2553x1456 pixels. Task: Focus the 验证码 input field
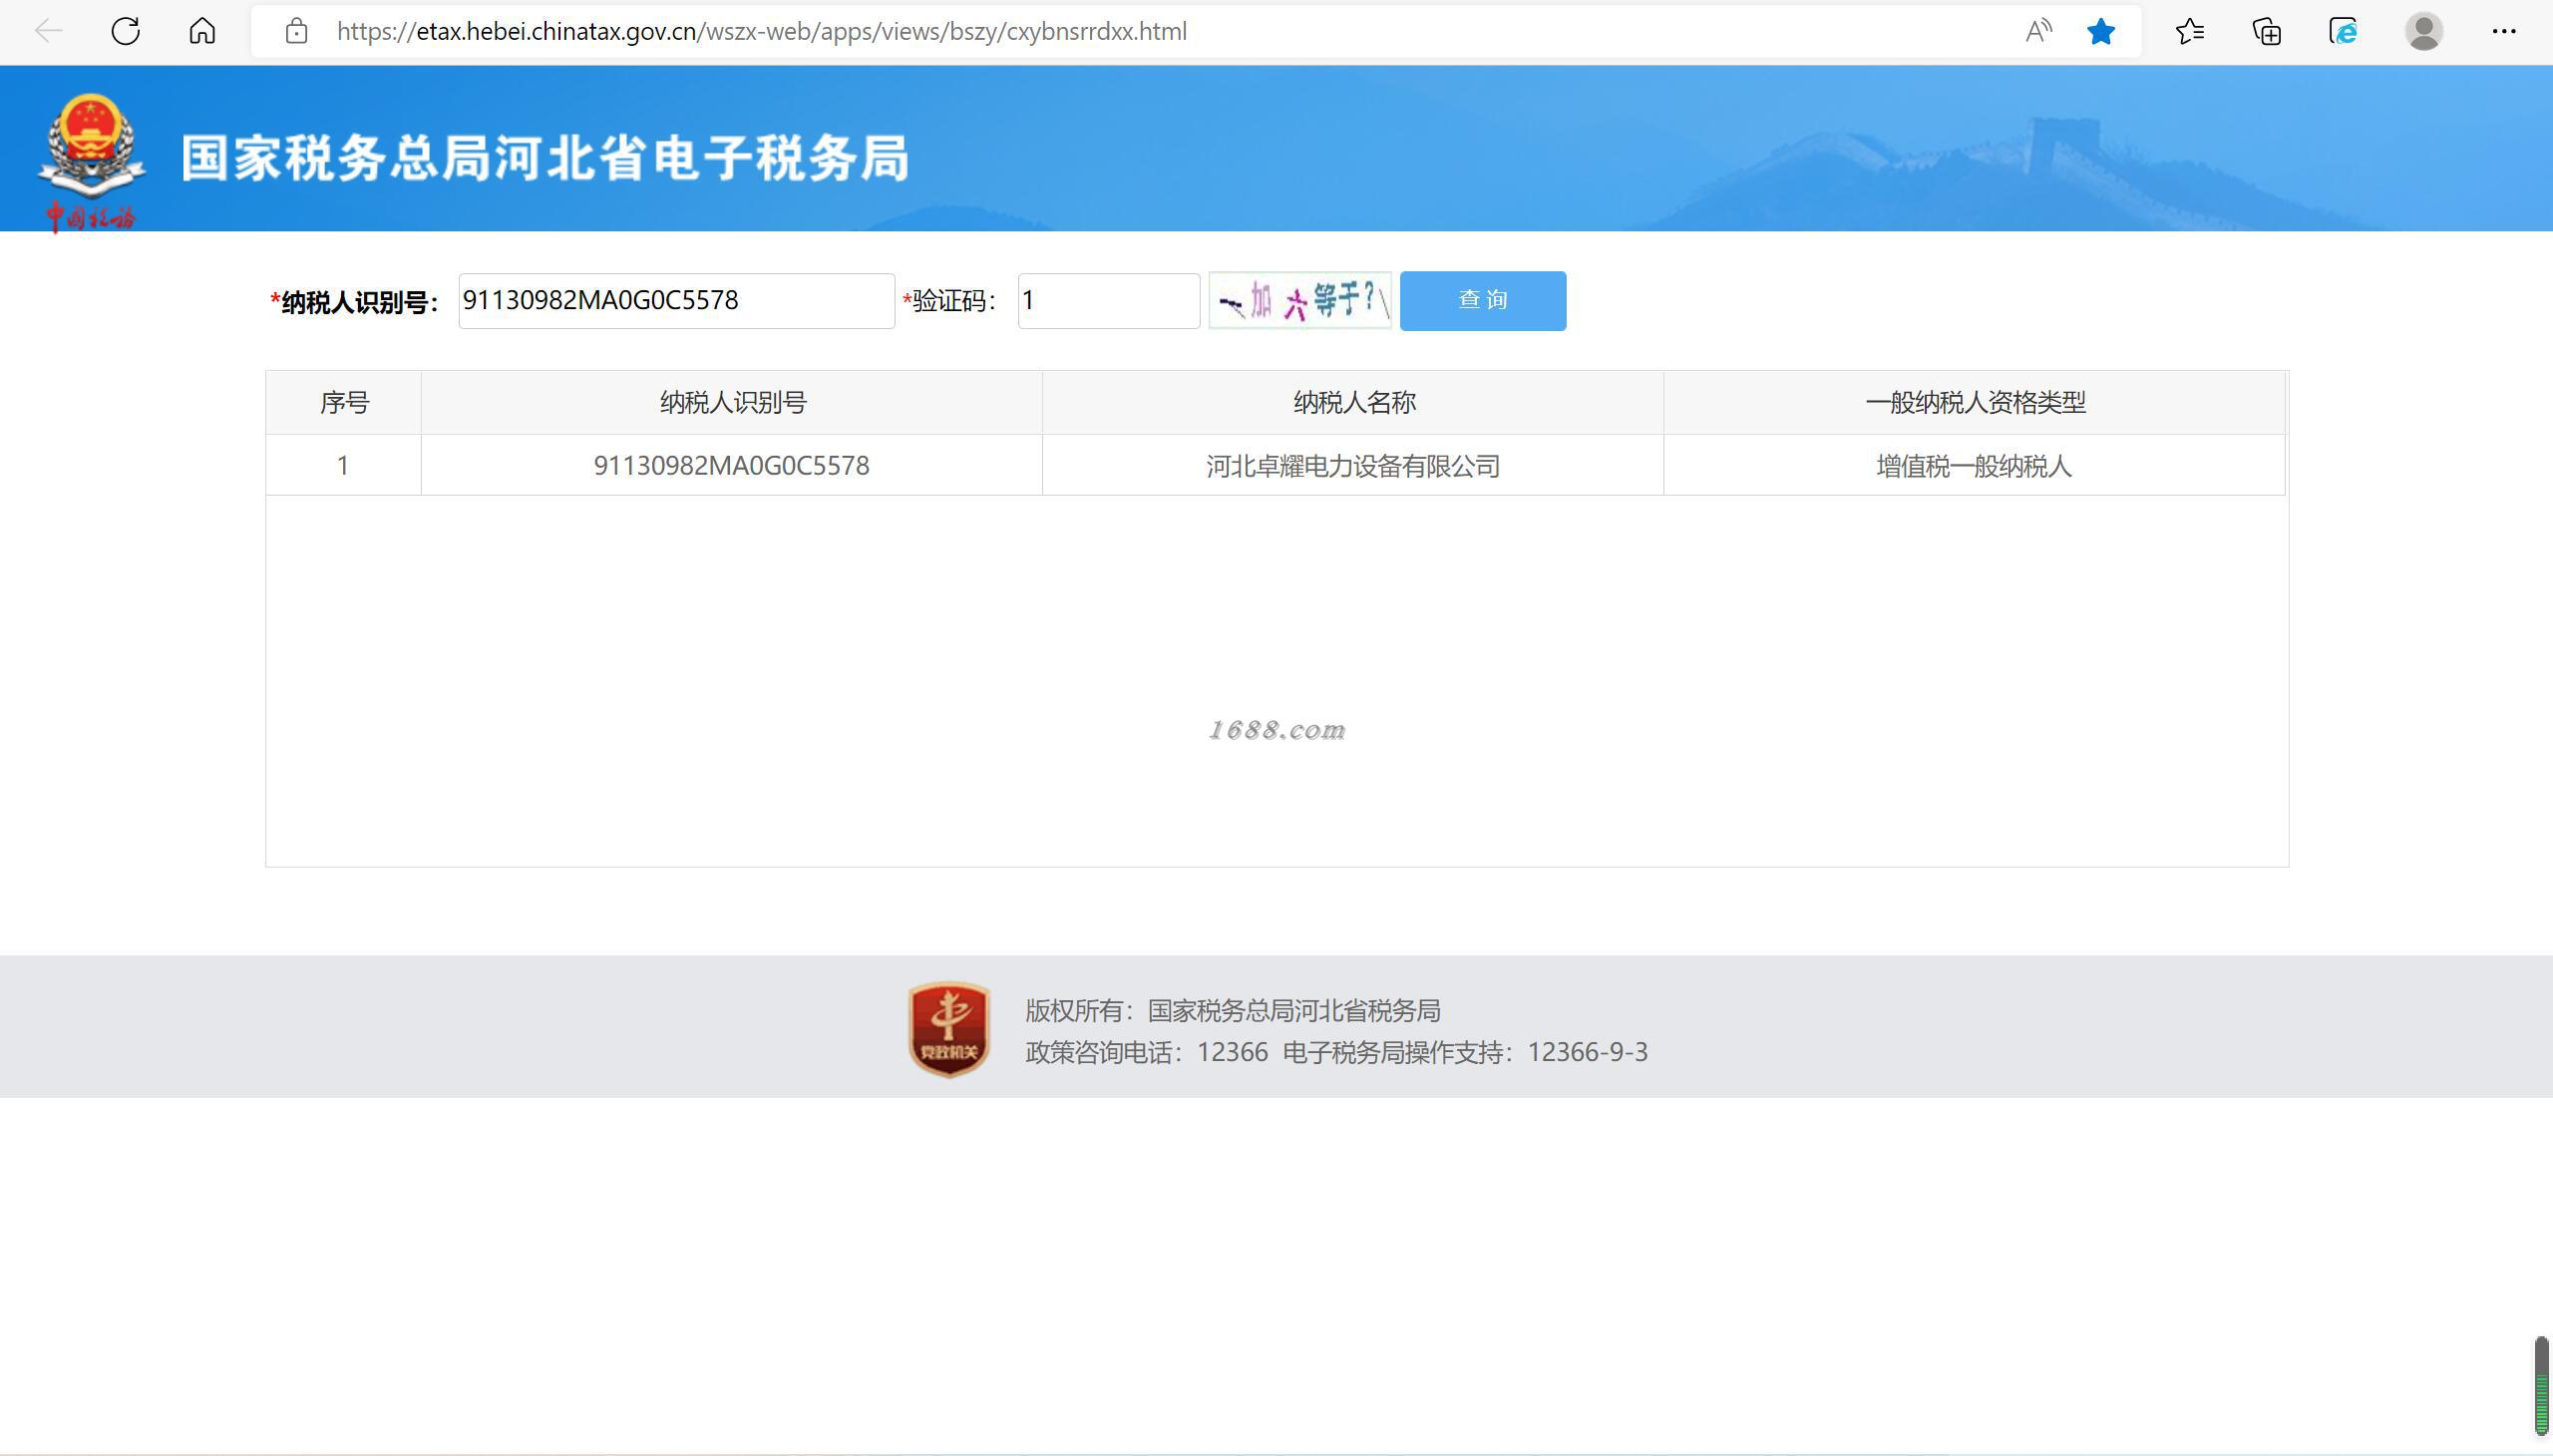1108,300
